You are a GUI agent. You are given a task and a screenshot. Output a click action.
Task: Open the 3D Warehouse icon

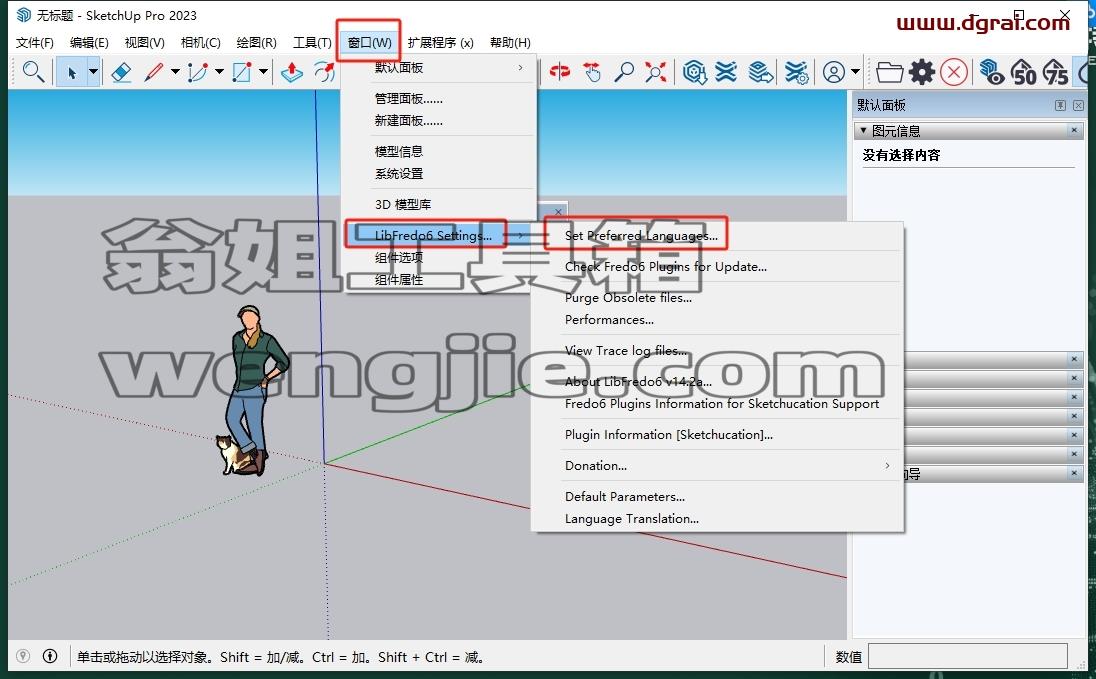695,72
